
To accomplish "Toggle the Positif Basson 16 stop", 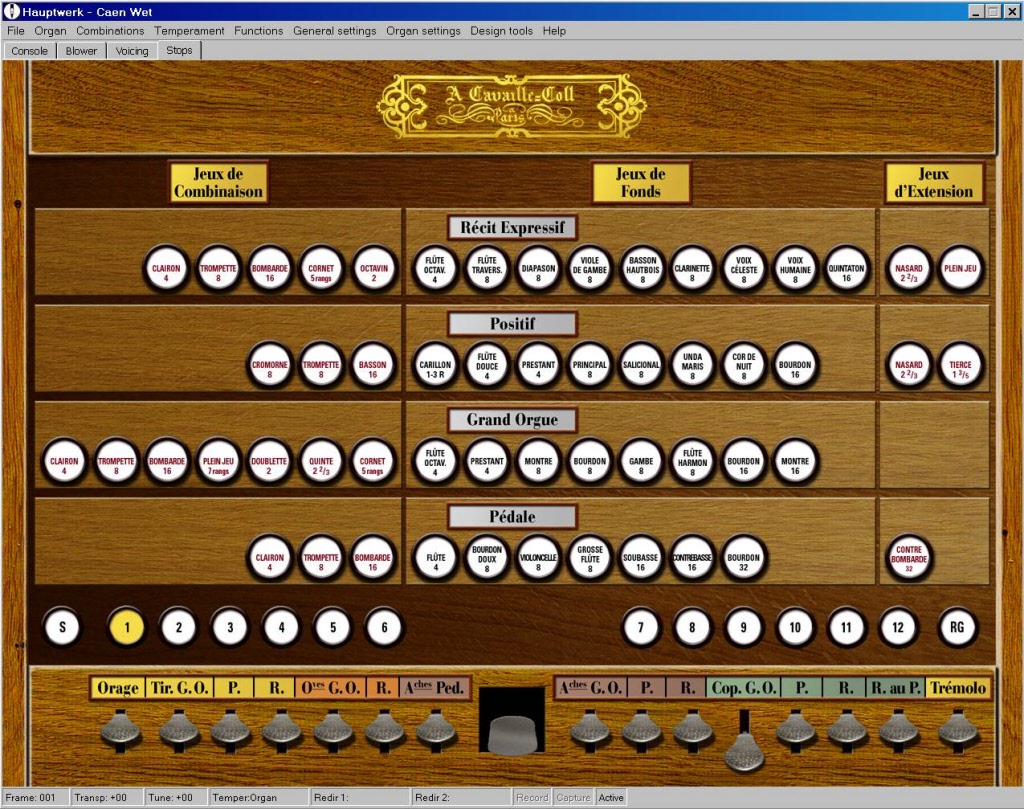I will 372,366.
